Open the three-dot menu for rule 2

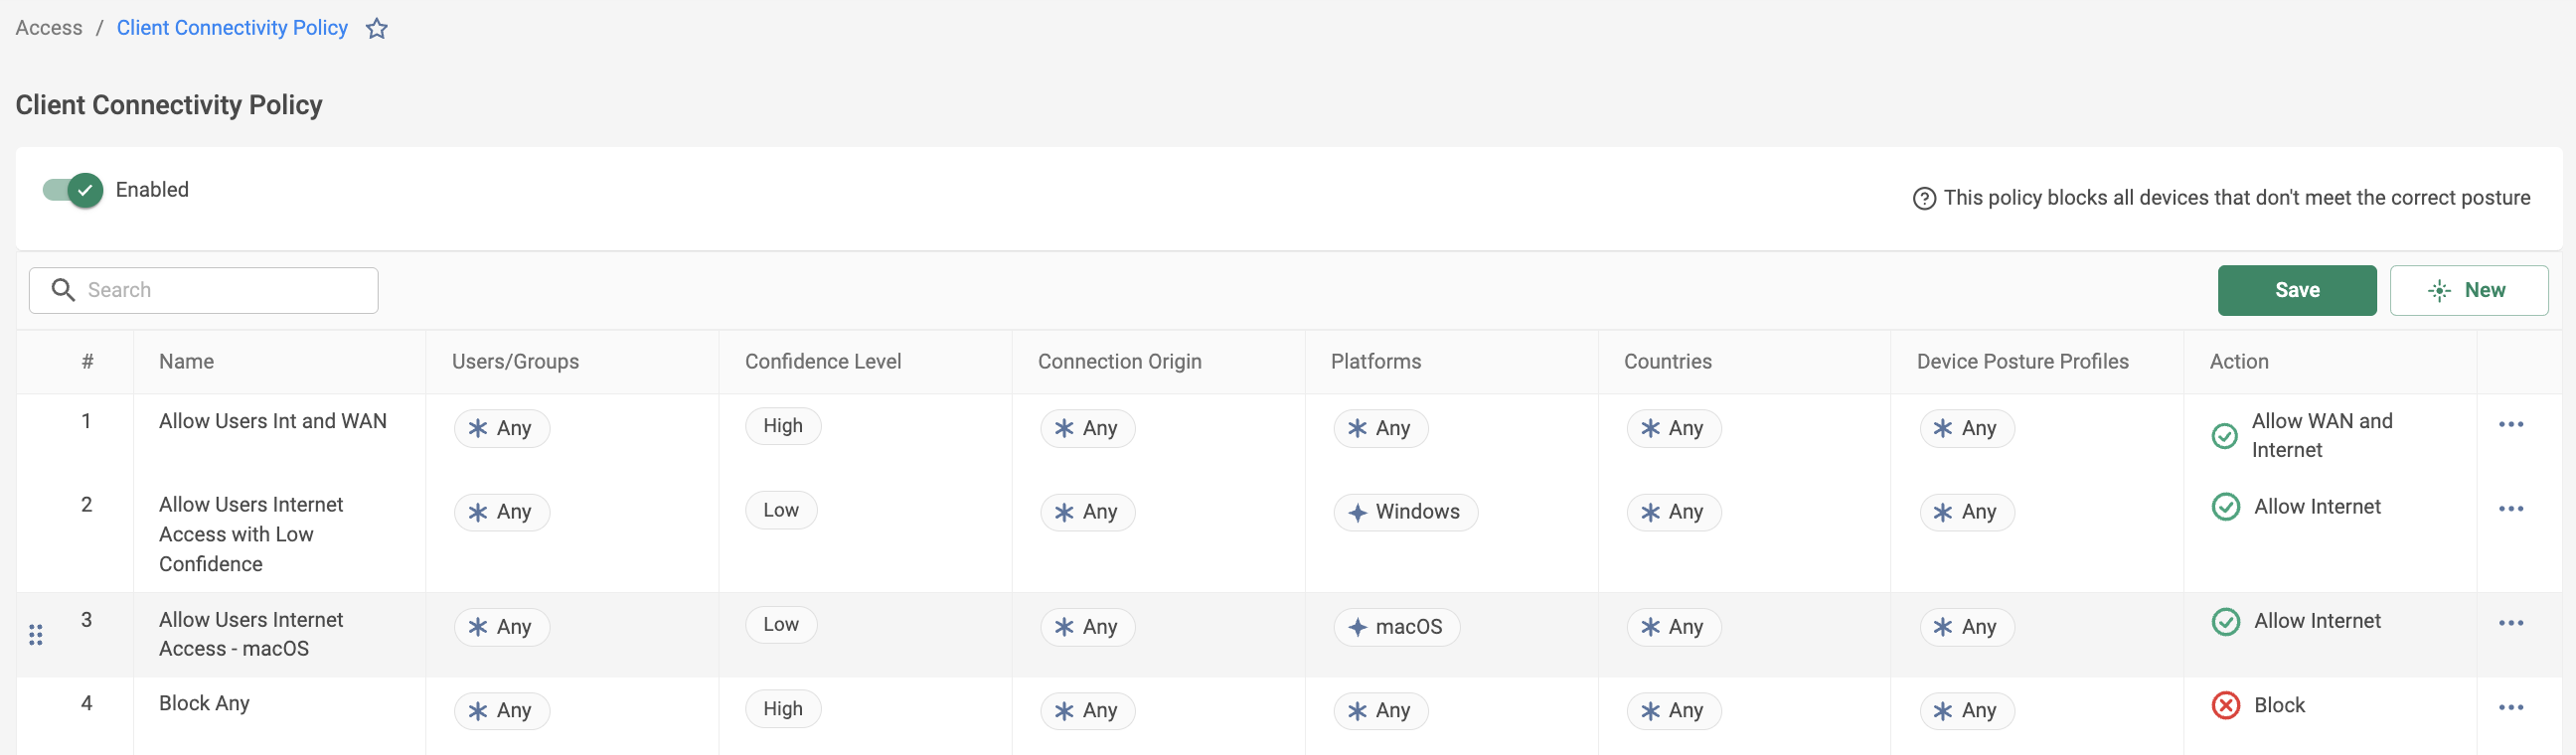[x=2510, y=508]
